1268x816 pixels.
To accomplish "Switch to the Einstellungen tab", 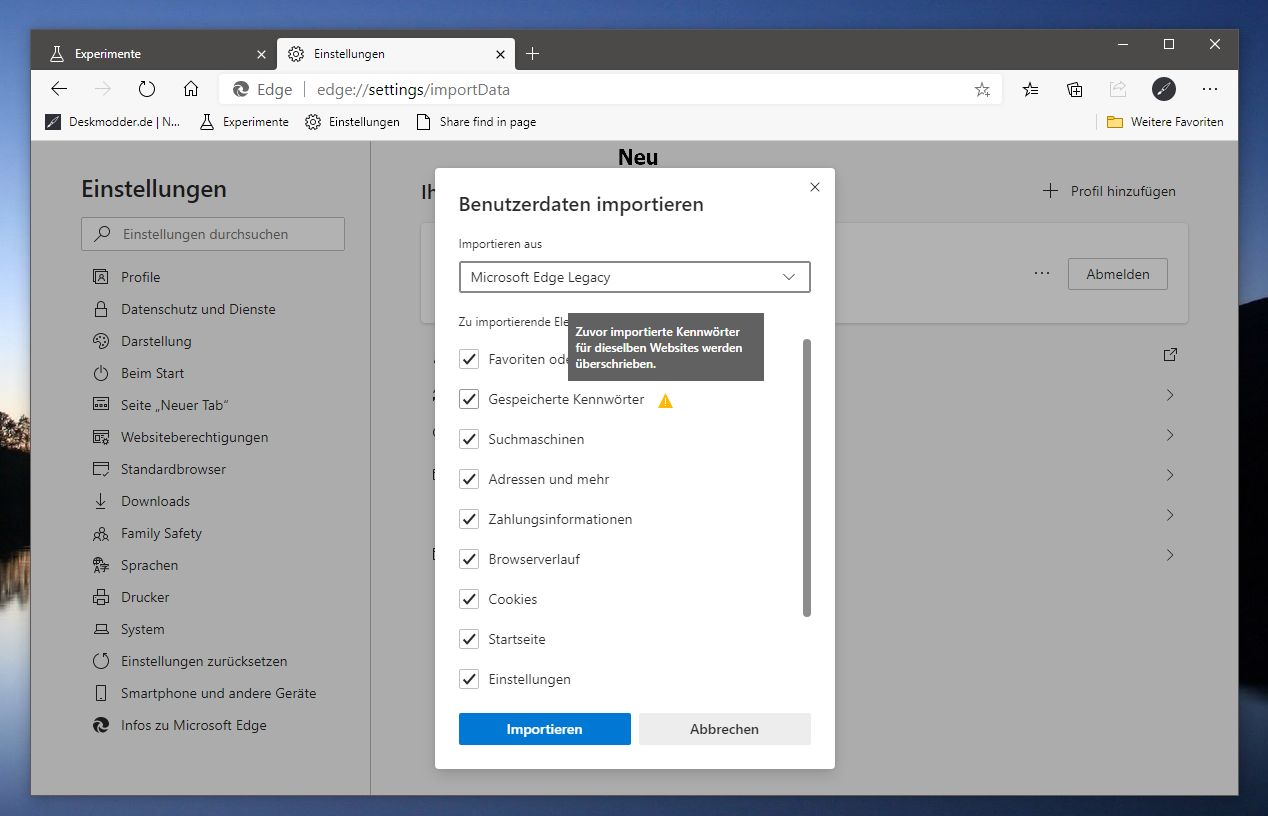I will coord(396,54).
